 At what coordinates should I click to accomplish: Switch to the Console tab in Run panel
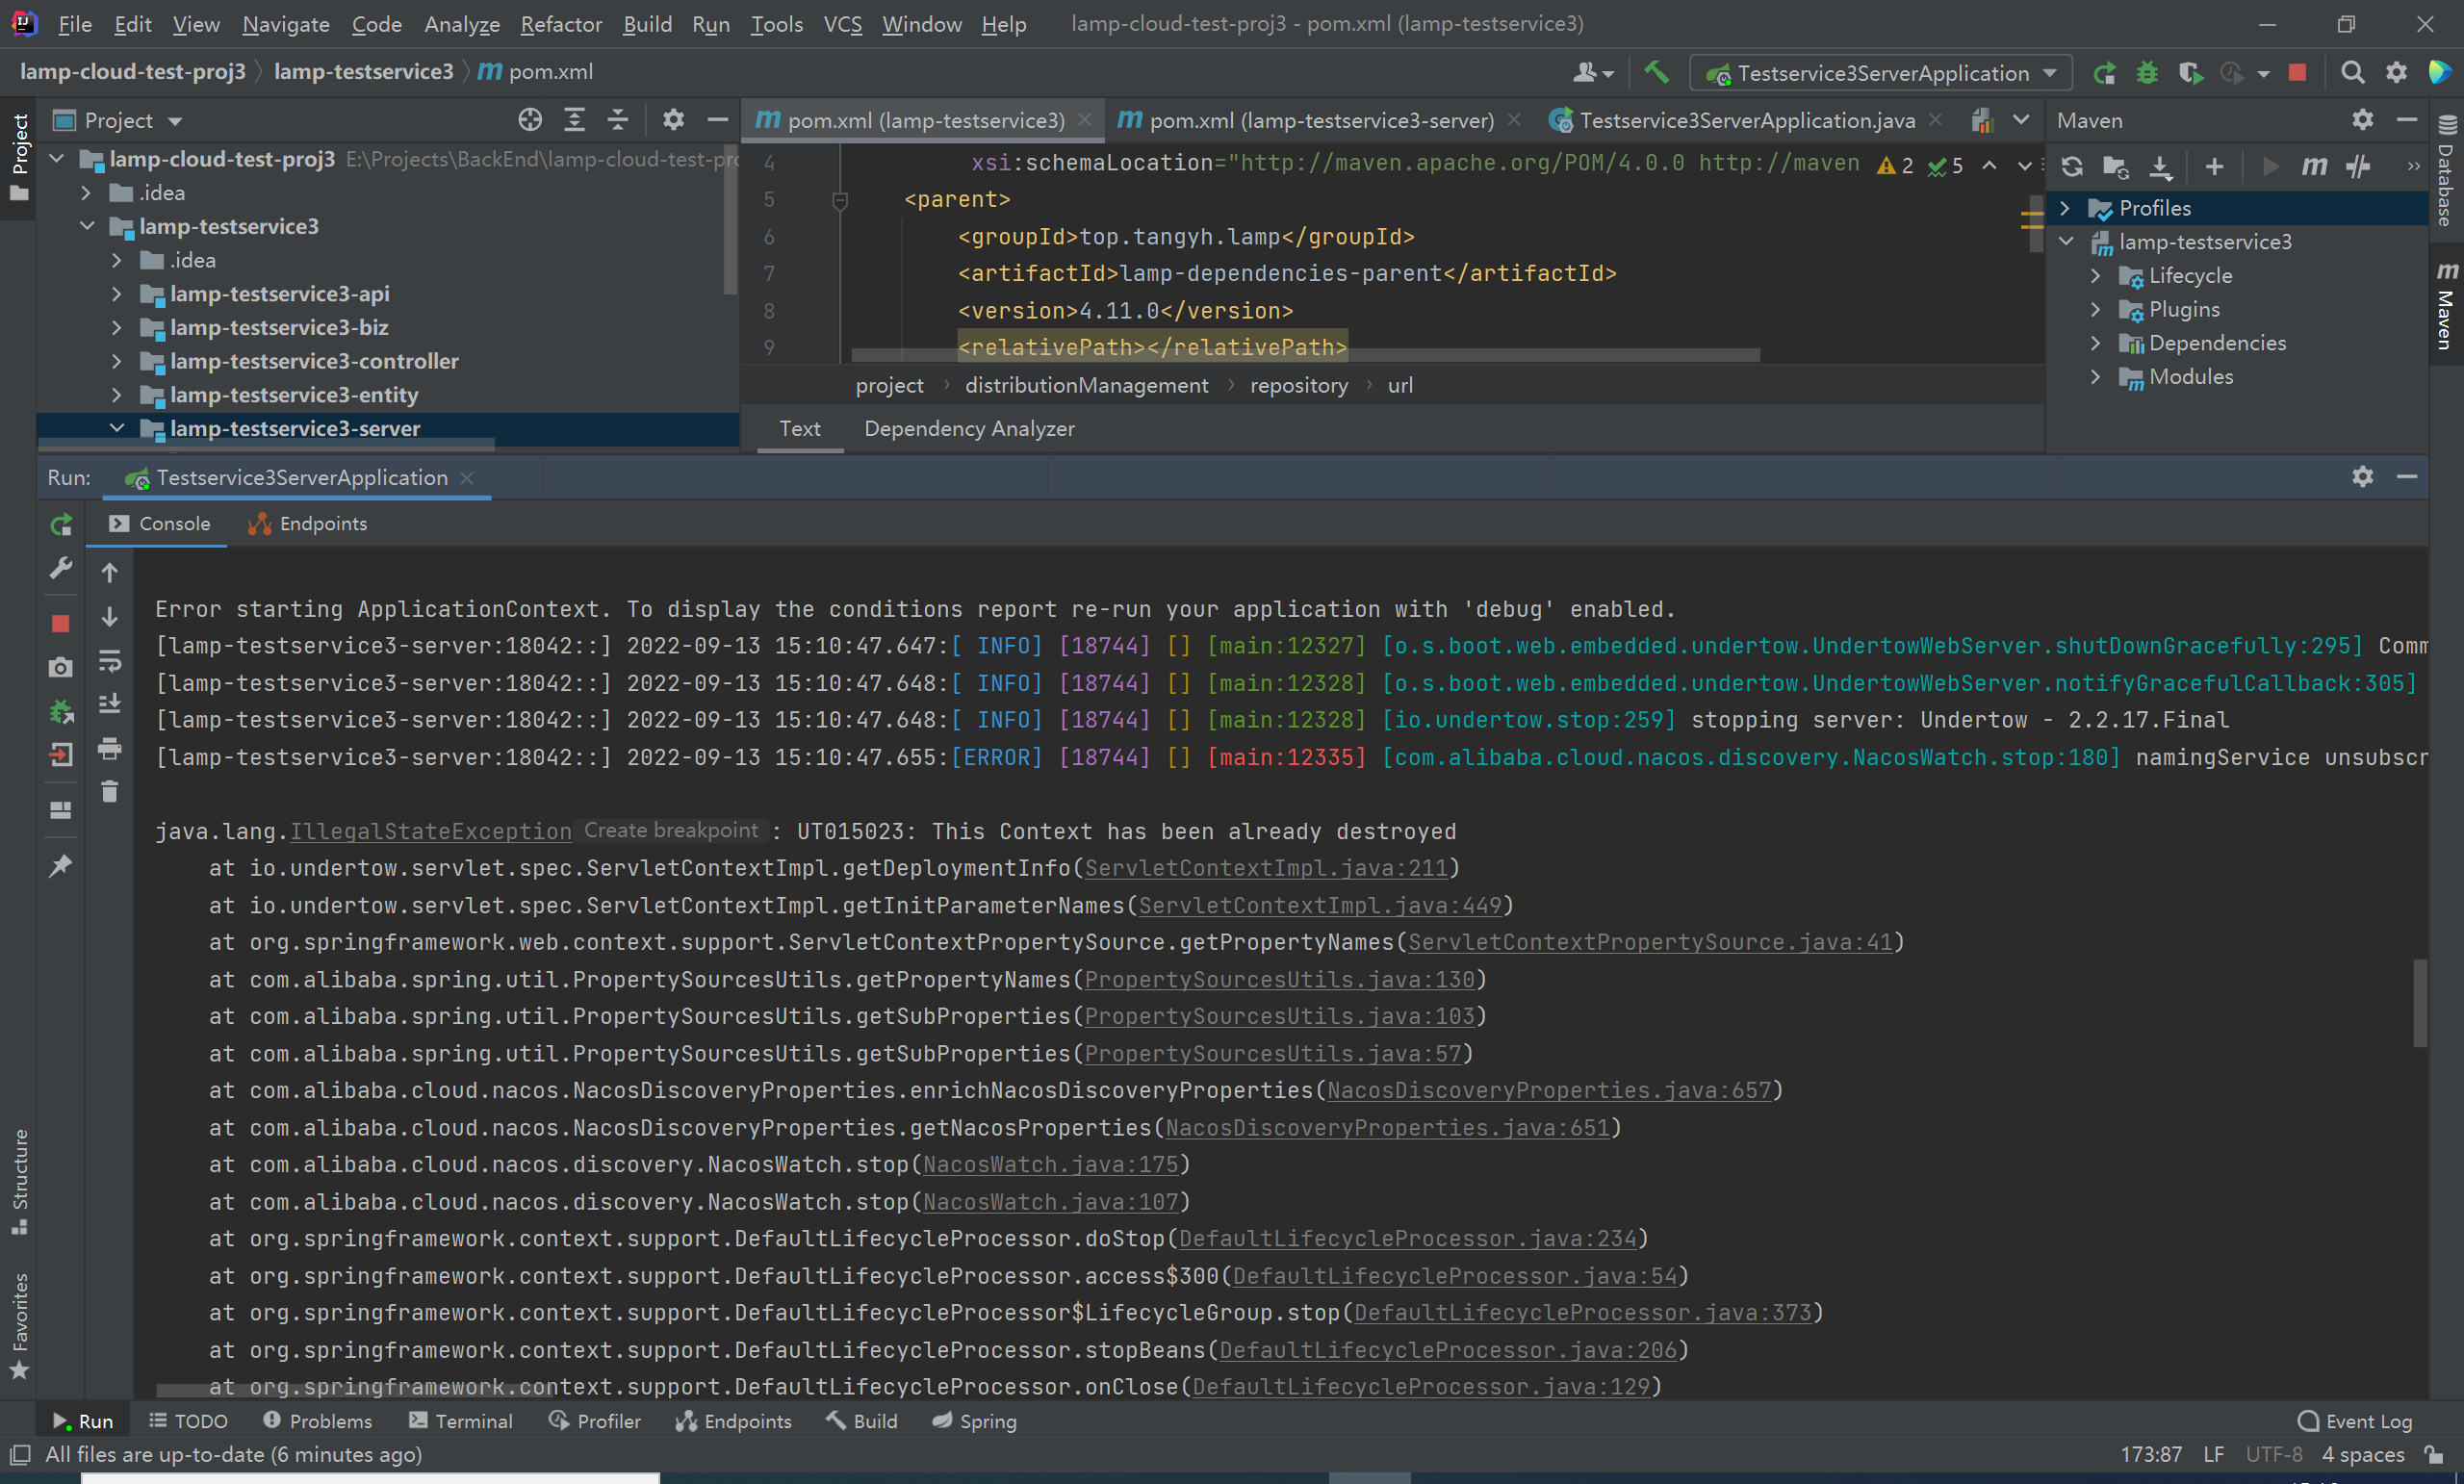174,523
